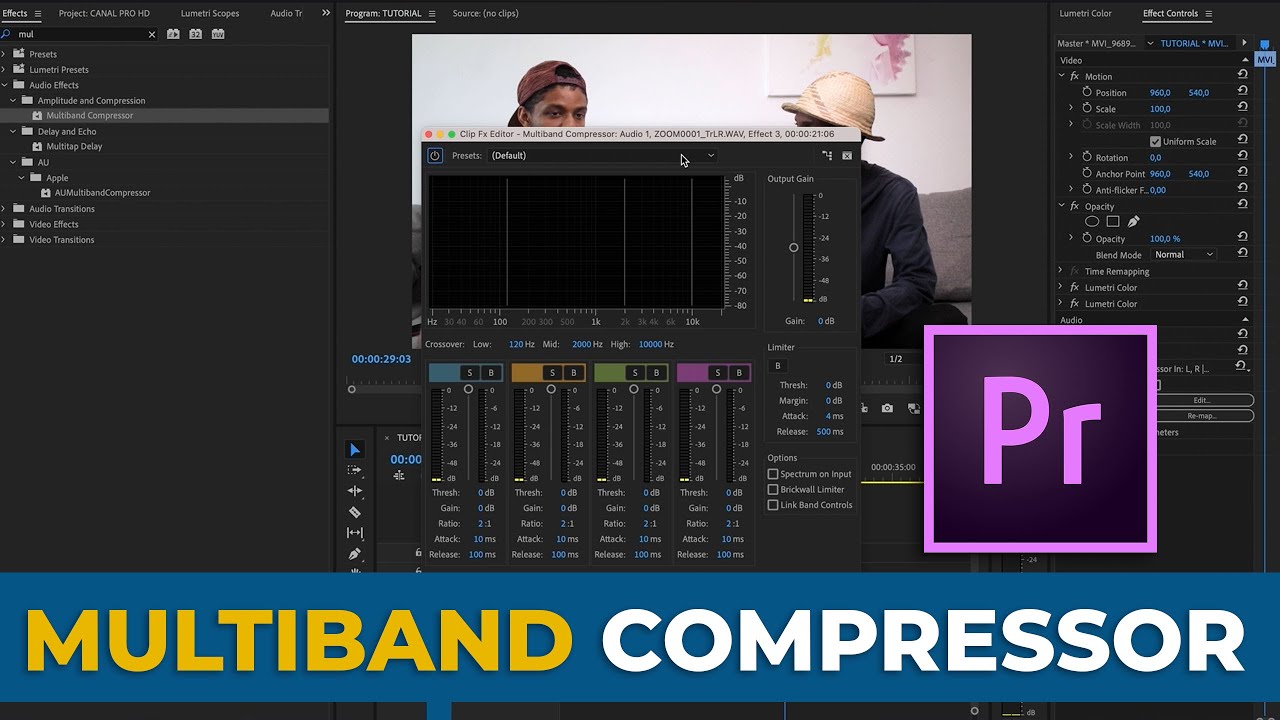Click the purple band threshold slider handle
The width and height of the screenshot is (1280, 720).
click(x=716, y=389)
